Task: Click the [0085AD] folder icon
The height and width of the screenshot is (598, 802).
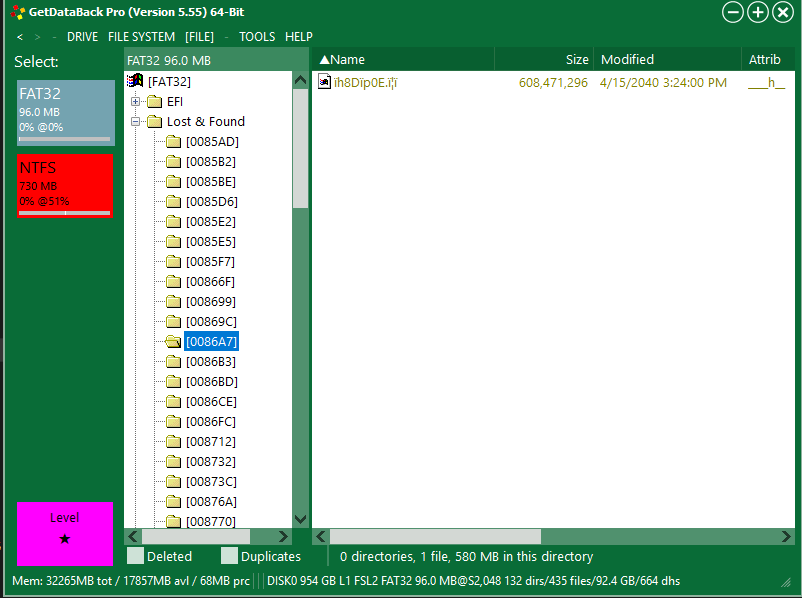Action: [x=173, y=141]
